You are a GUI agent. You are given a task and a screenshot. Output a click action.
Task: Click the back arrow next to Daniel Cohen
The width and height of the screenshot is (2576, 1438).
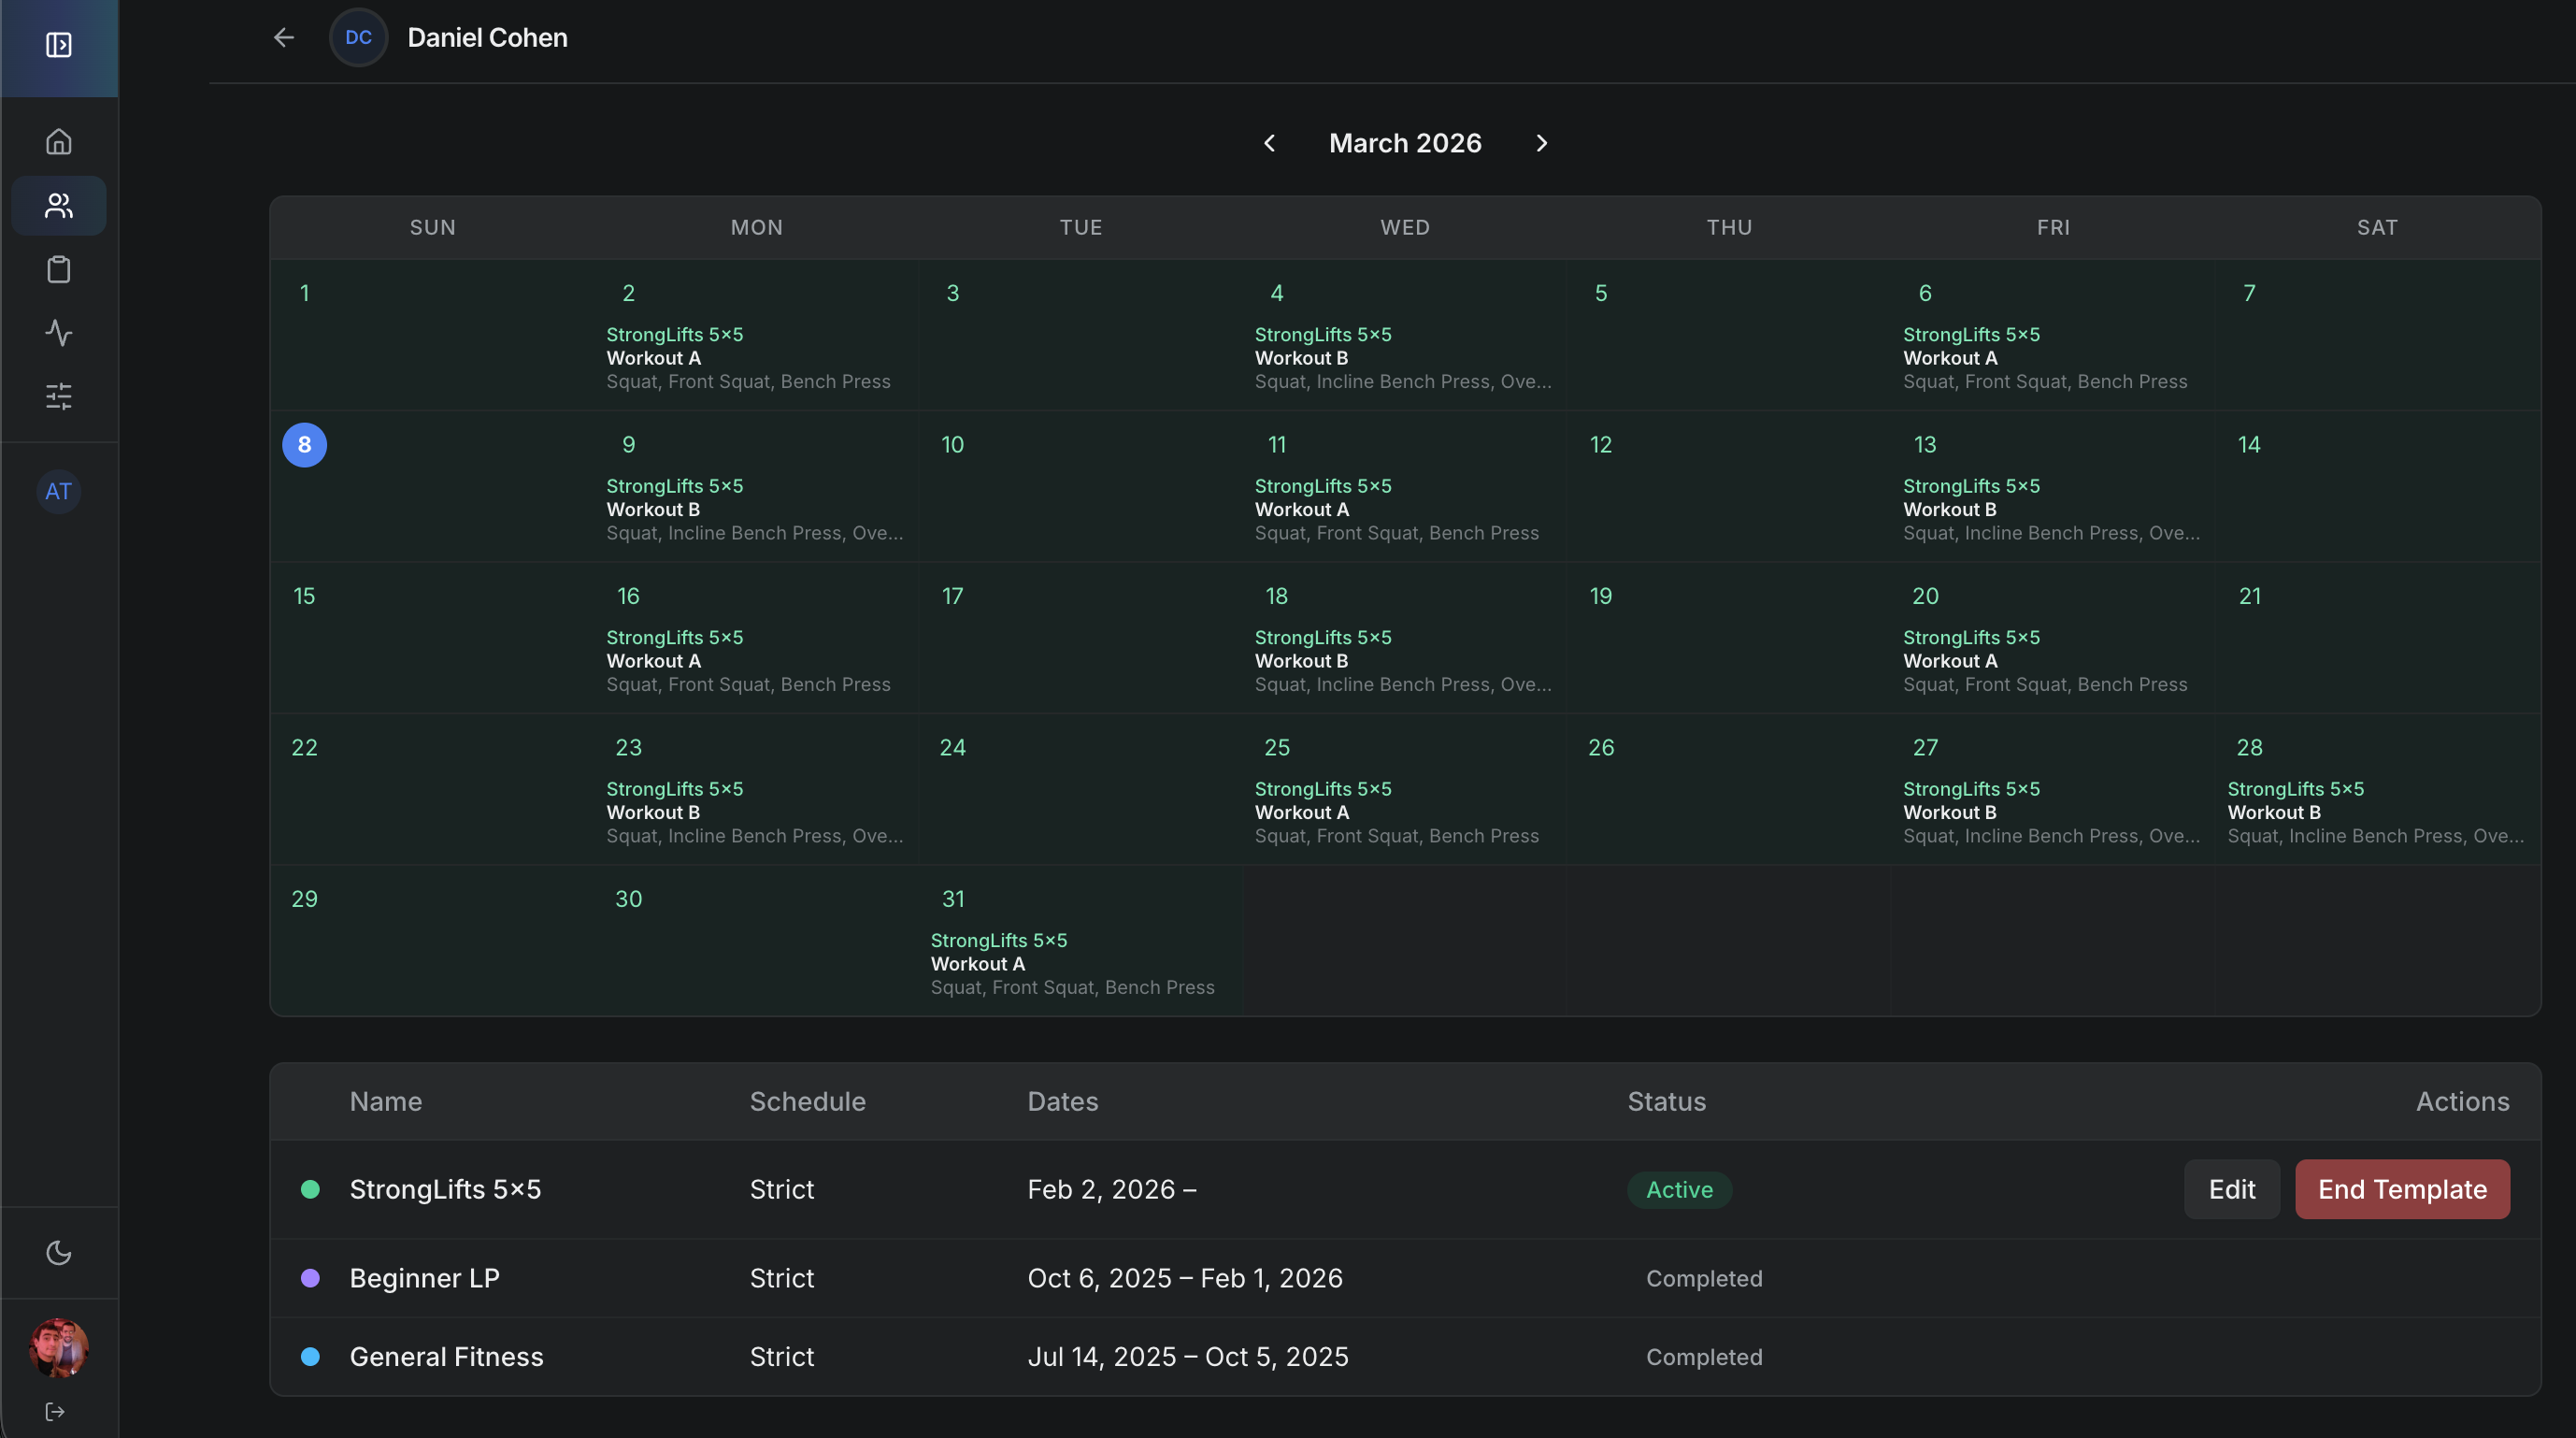click(x=283, y=37)
